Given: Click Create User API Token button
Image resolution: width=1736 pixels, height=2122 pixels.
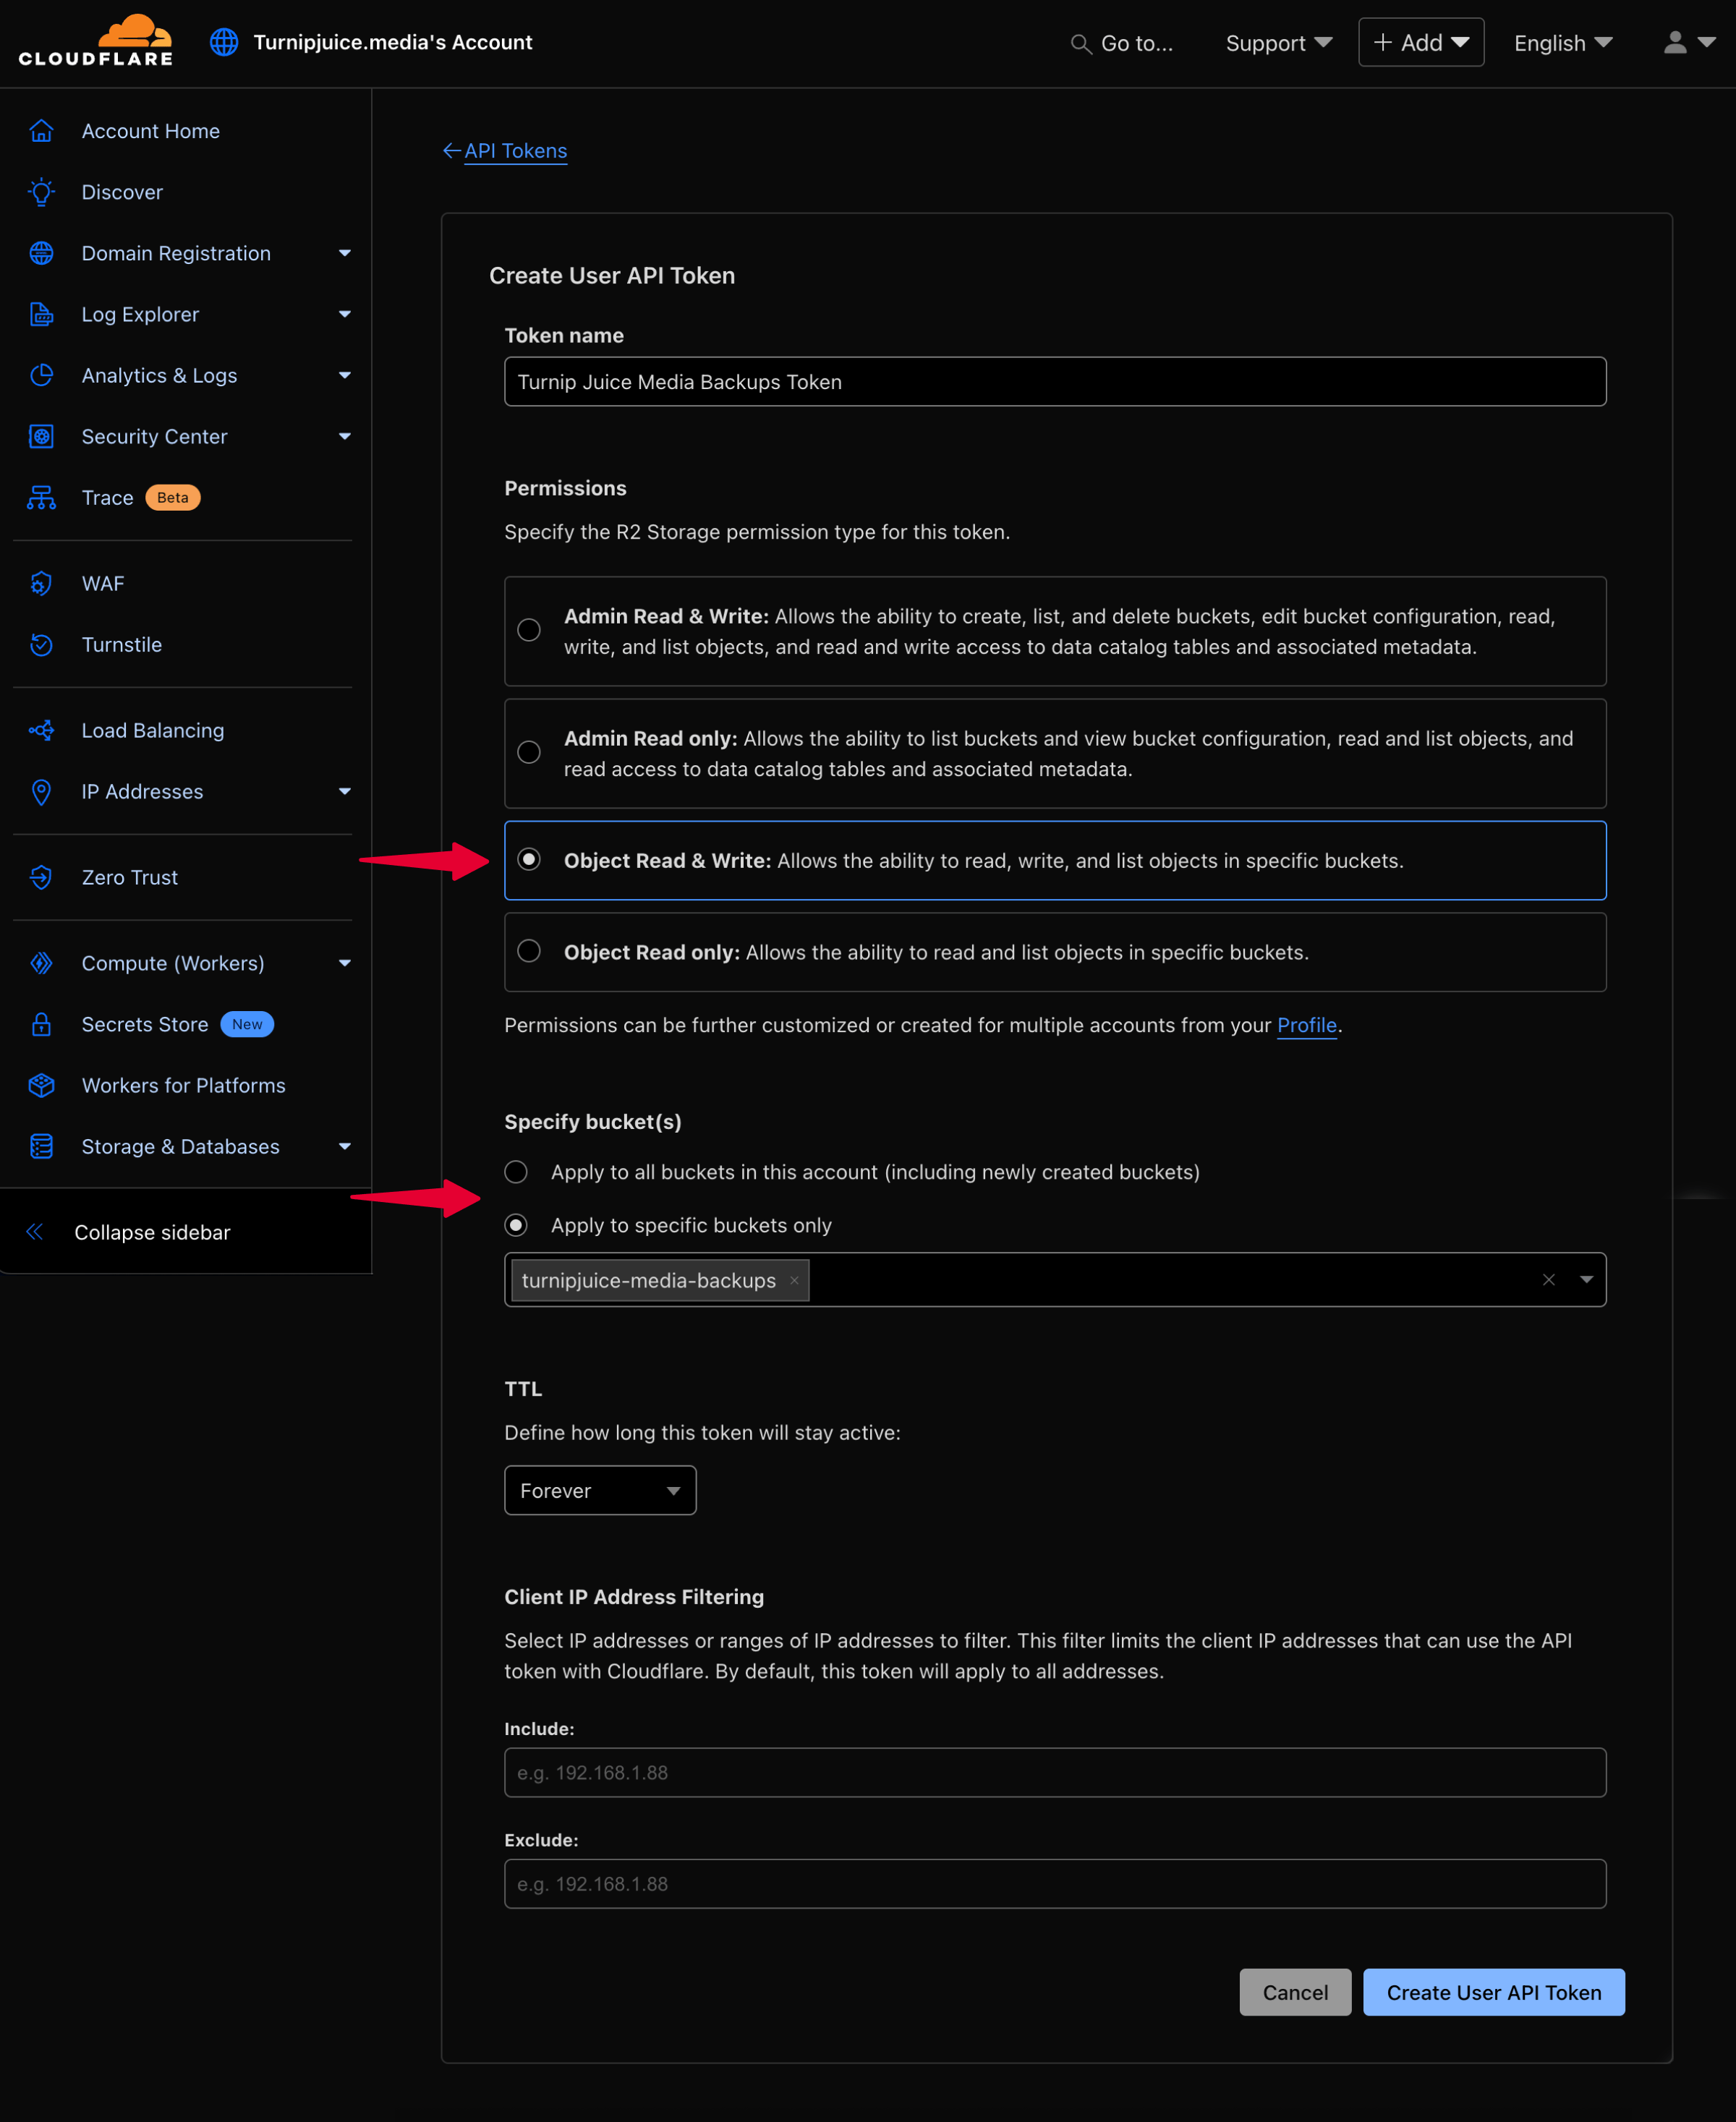Looking at the screenshot, I should point(1493,1992).
